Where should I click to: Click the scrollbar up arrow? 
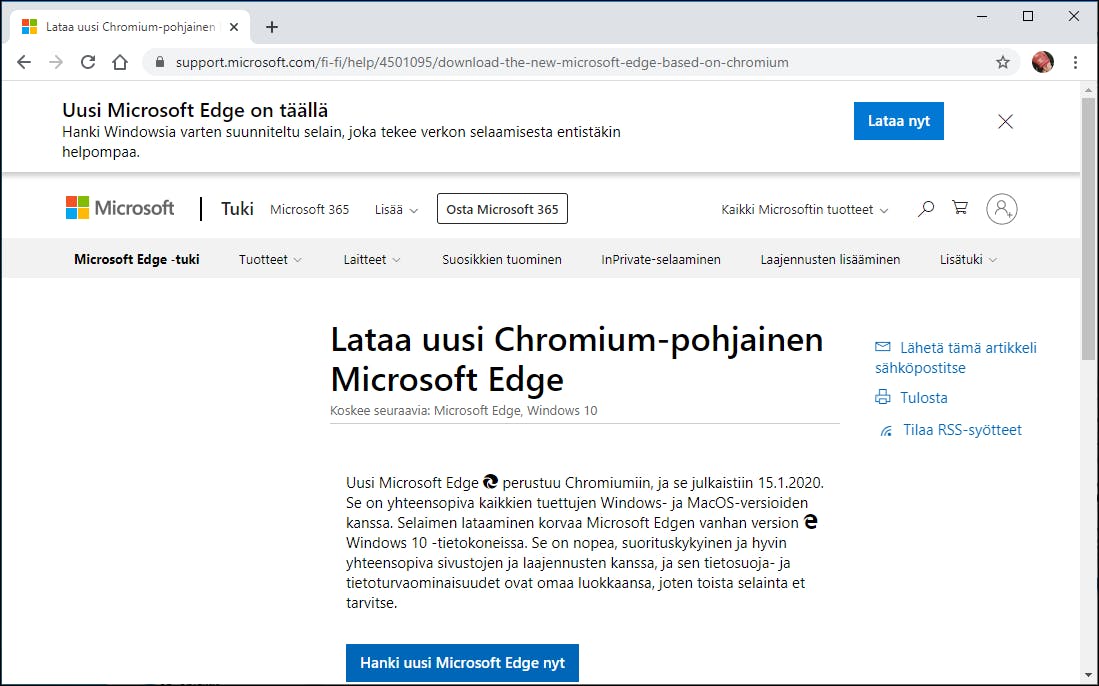tap(1088, 90)
